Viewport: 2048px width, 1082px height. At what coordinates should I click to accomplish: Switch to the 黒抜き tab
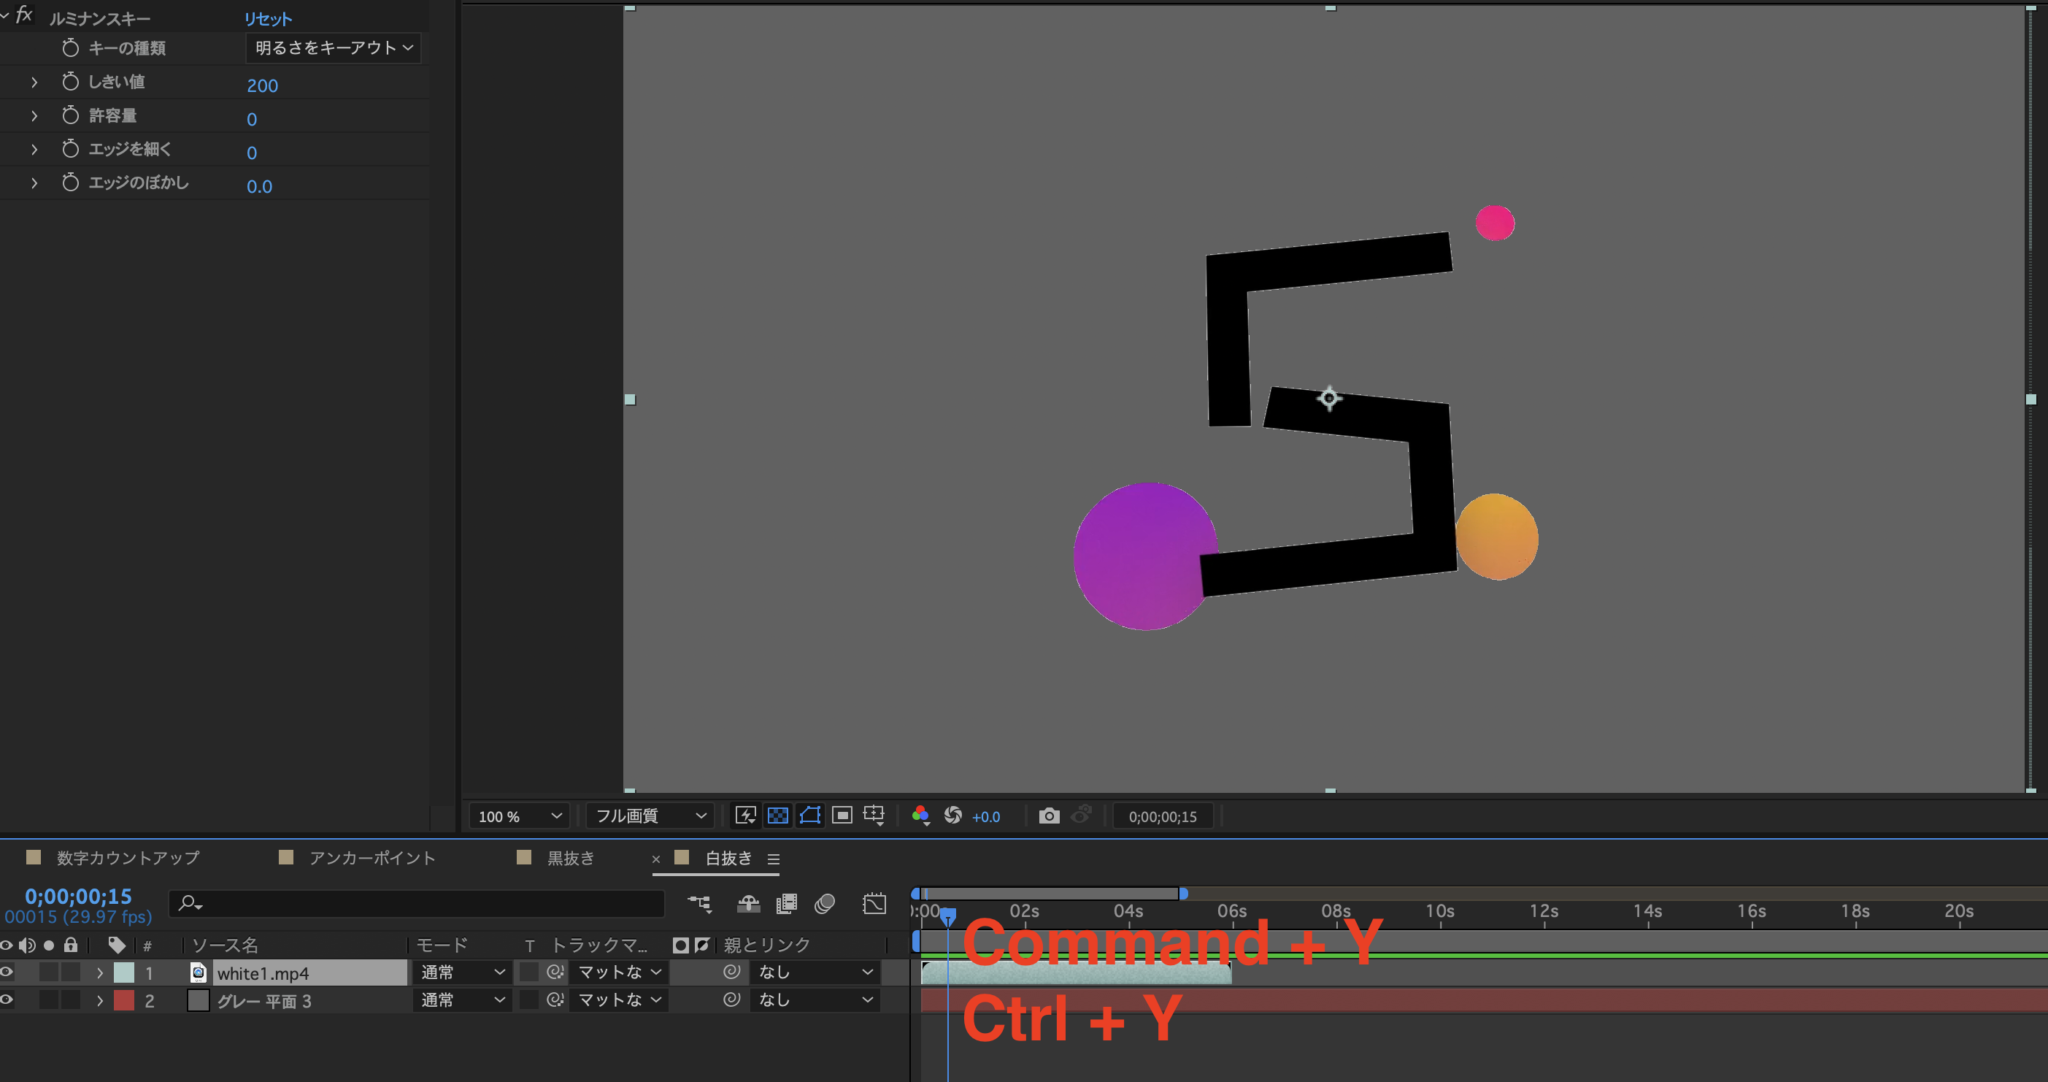[x=570, y=858]
